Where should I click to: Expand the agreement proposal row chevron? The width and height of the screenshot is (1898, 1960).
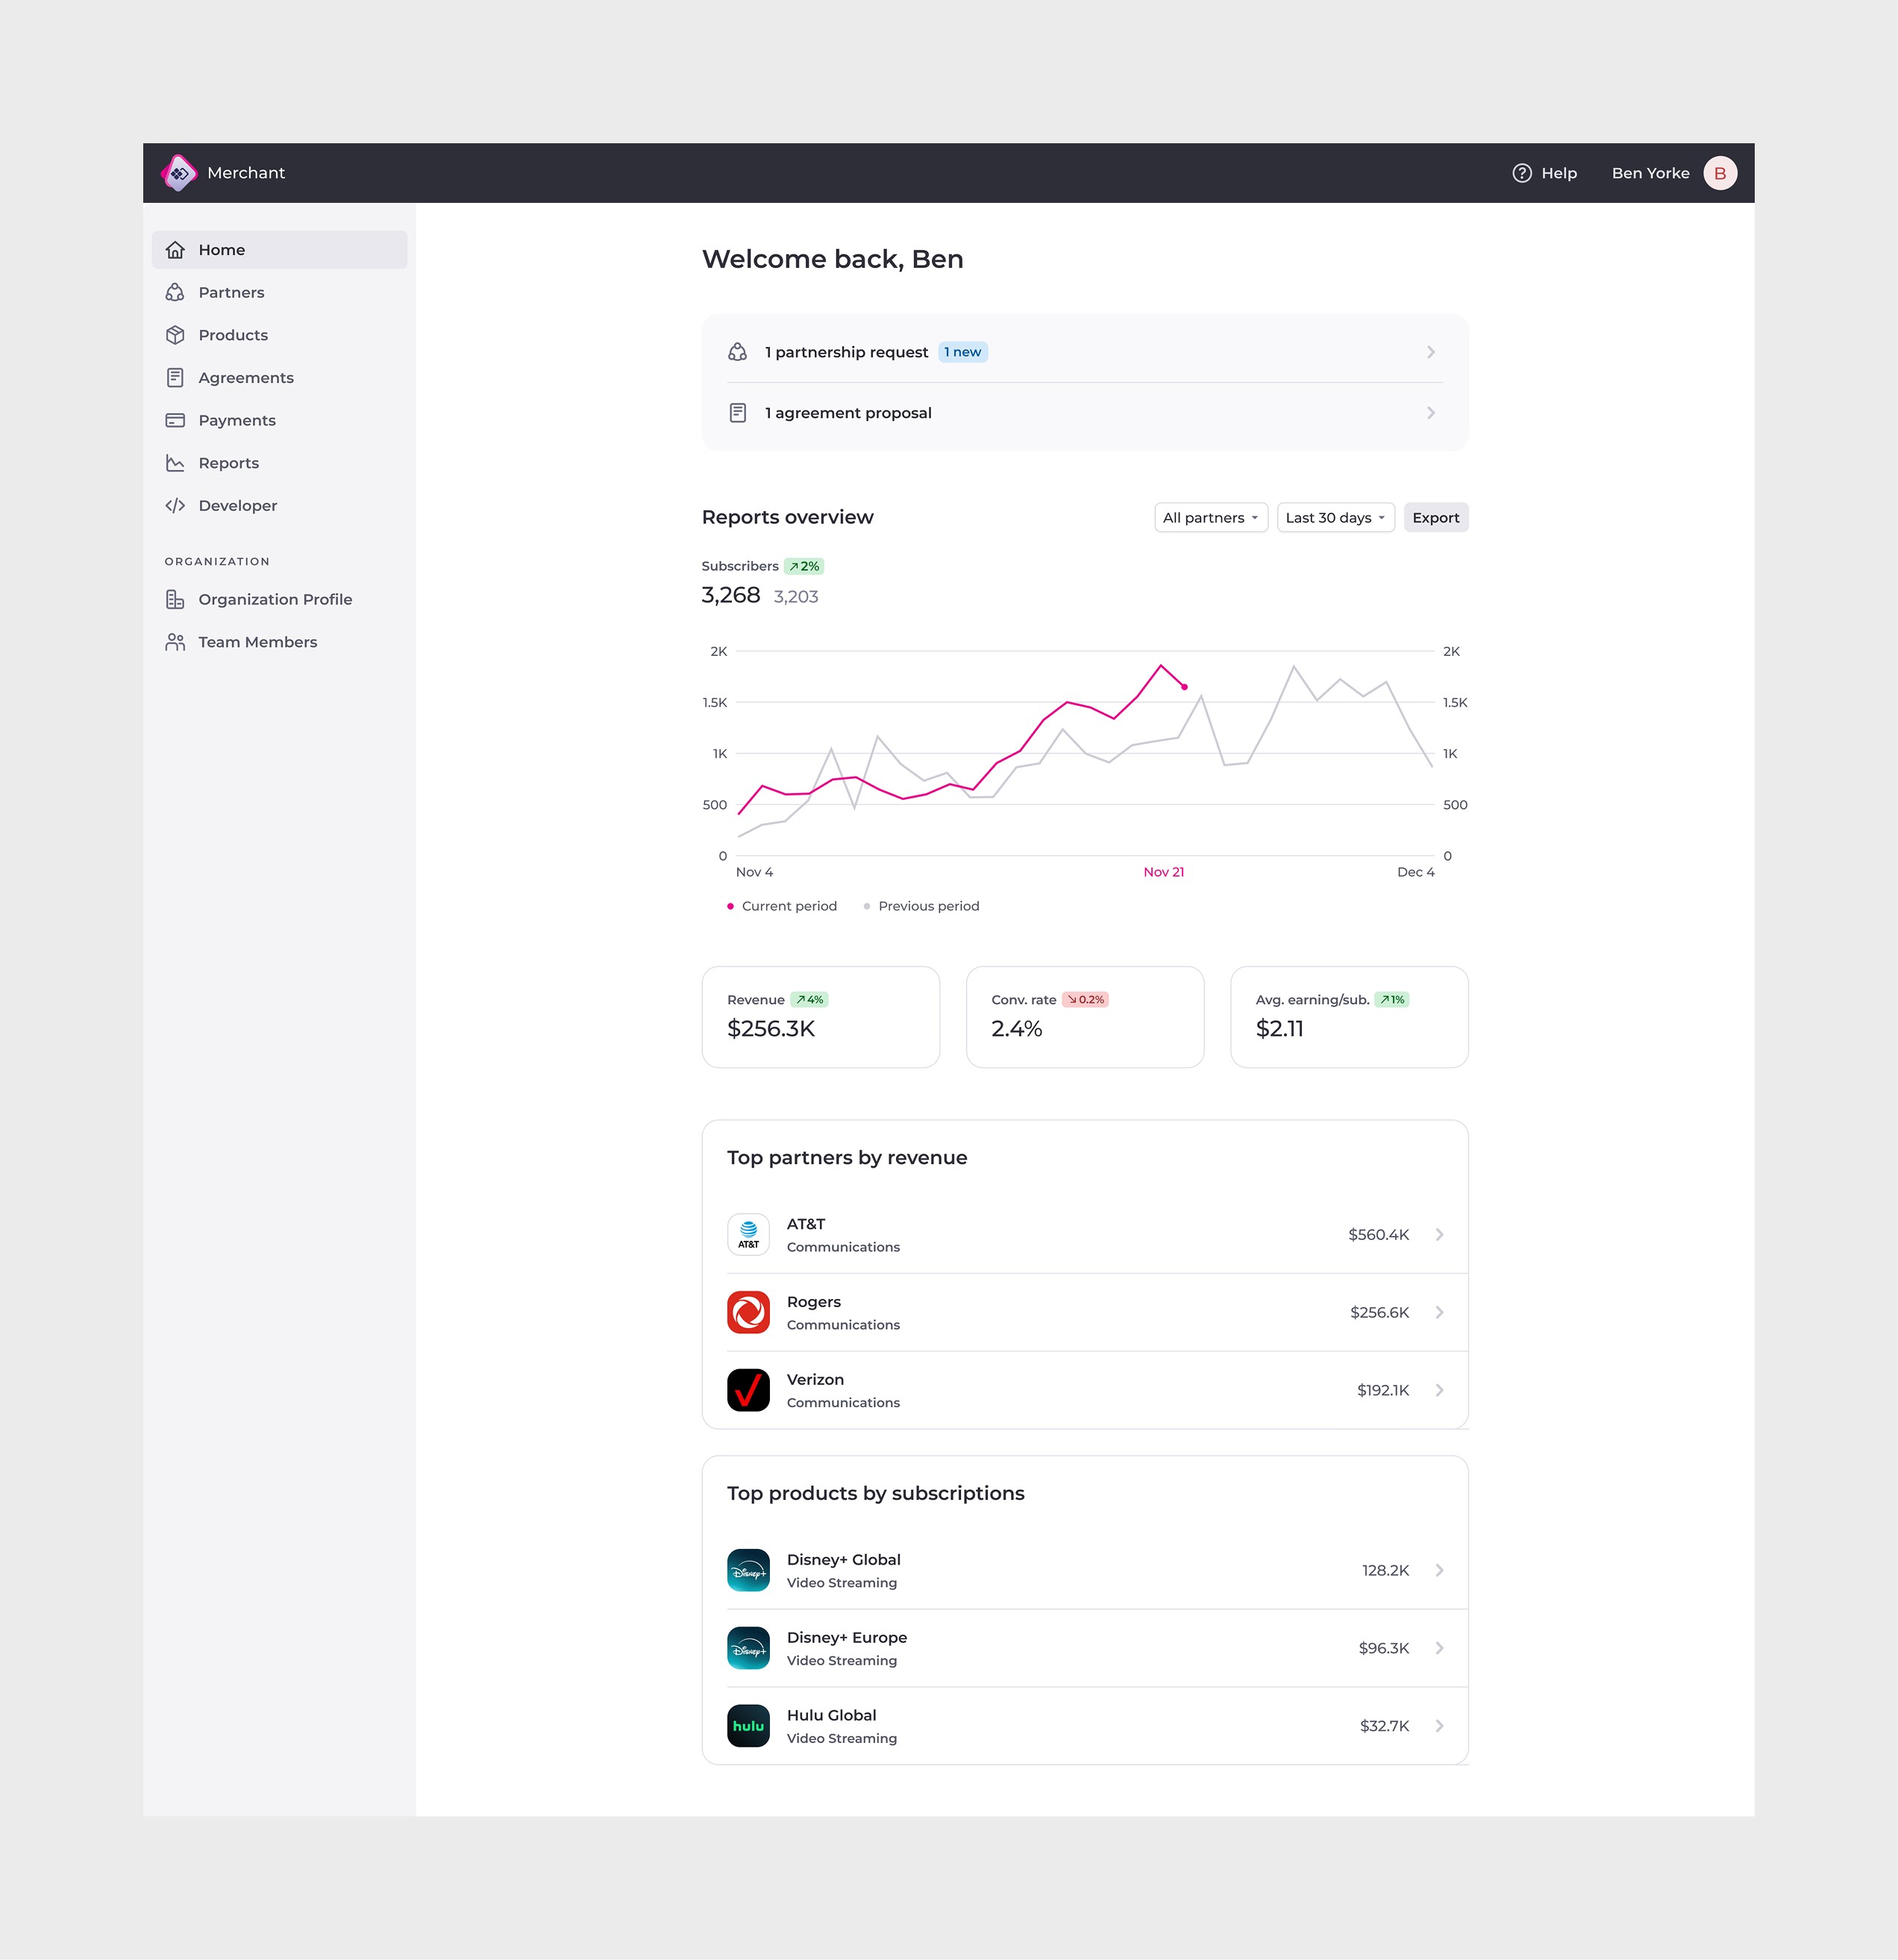(x=1430, y=413)
